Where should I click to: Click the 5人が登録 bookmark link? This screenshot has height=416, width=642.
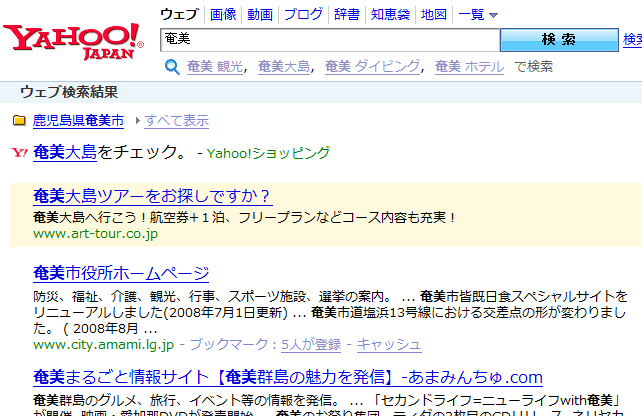point(311,344)
